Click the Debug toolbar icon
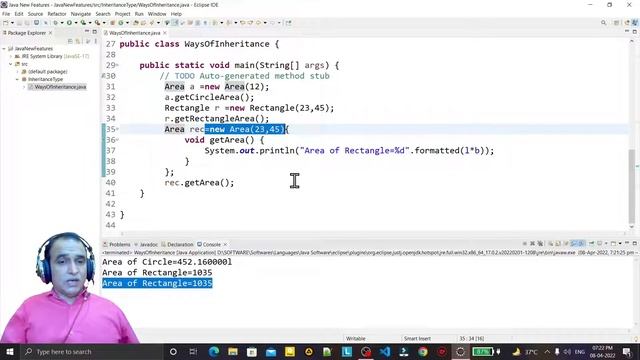The image size is (640, 360). [x=56, y=23]
